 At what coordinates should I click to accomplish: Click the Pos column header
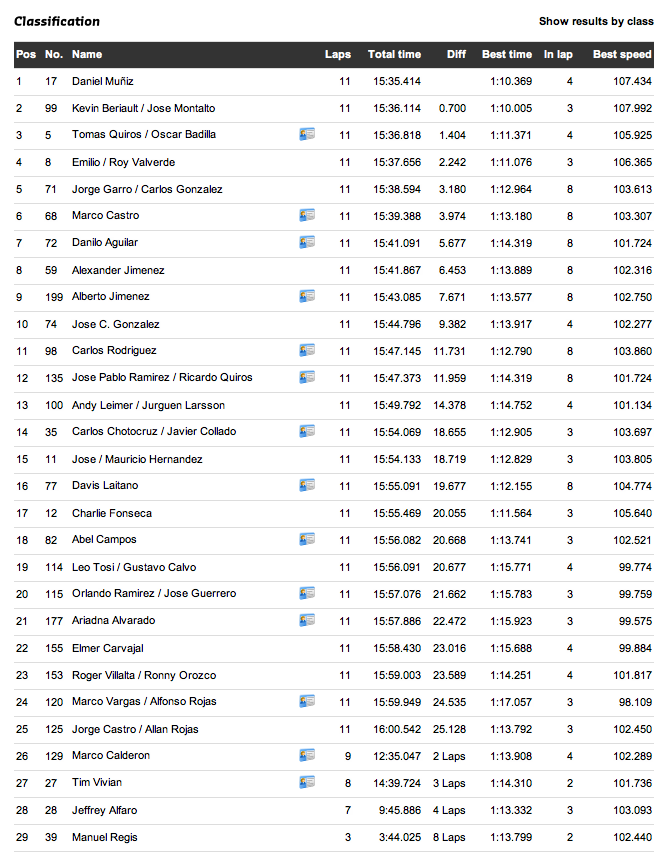pos(25,54)
